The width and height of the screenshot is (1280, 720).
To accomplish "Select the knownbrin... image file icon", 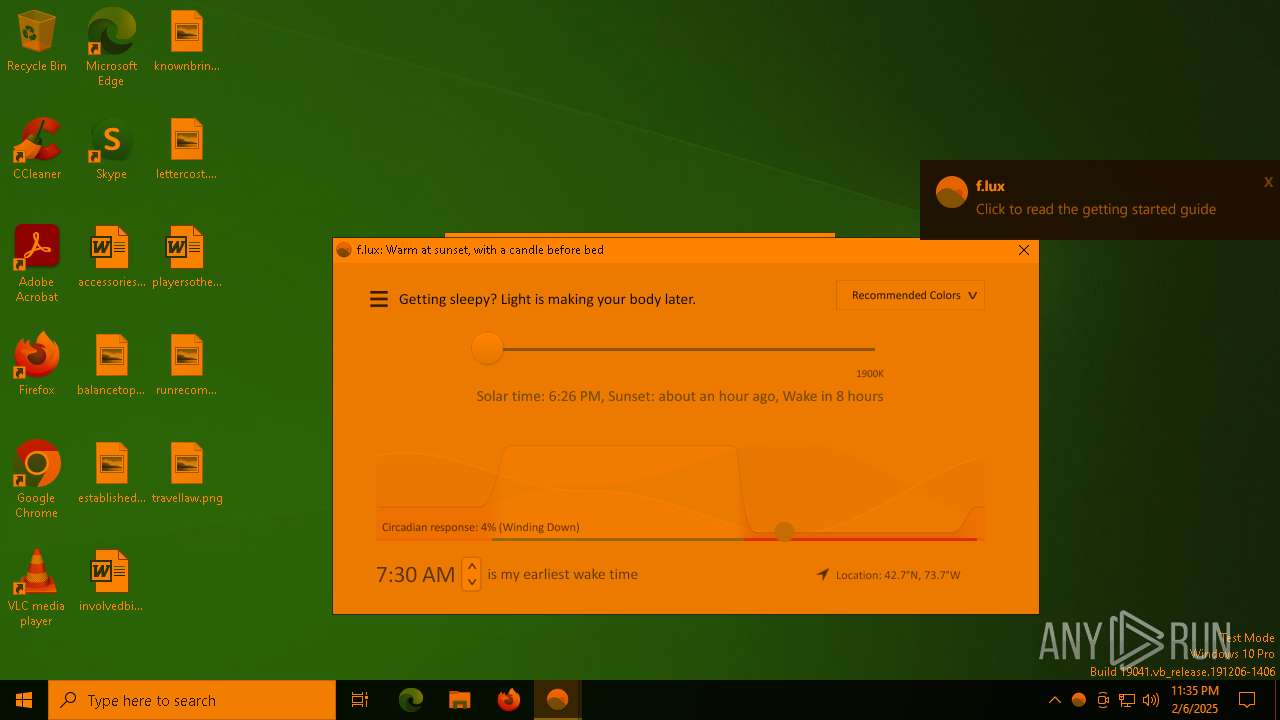I will (186, 41).
